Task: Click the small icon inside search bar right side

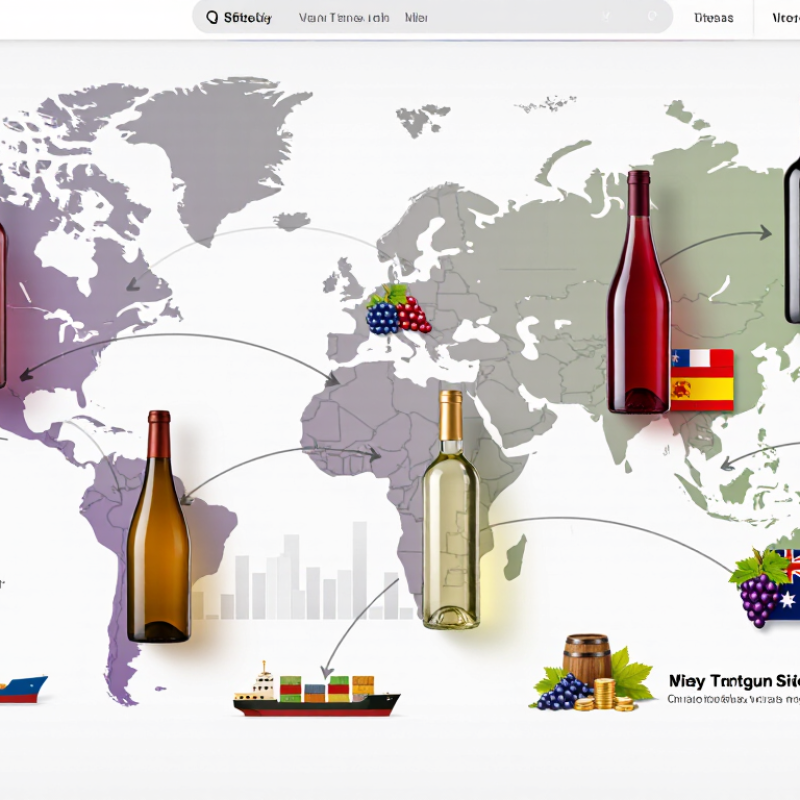Action: (652, 17)
